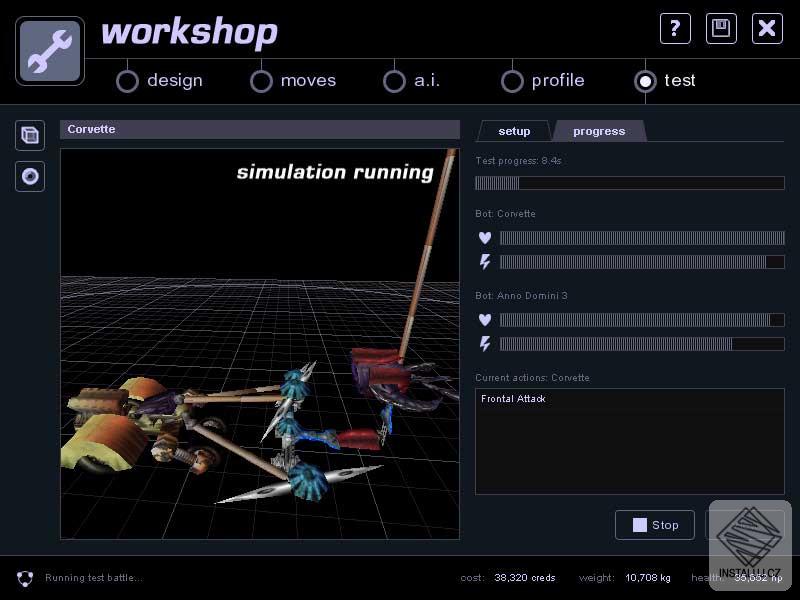Click the 'Test progress: 8.4s' label
The height and width of the screenshot is (600, 800).
click(x=518, y=161)
